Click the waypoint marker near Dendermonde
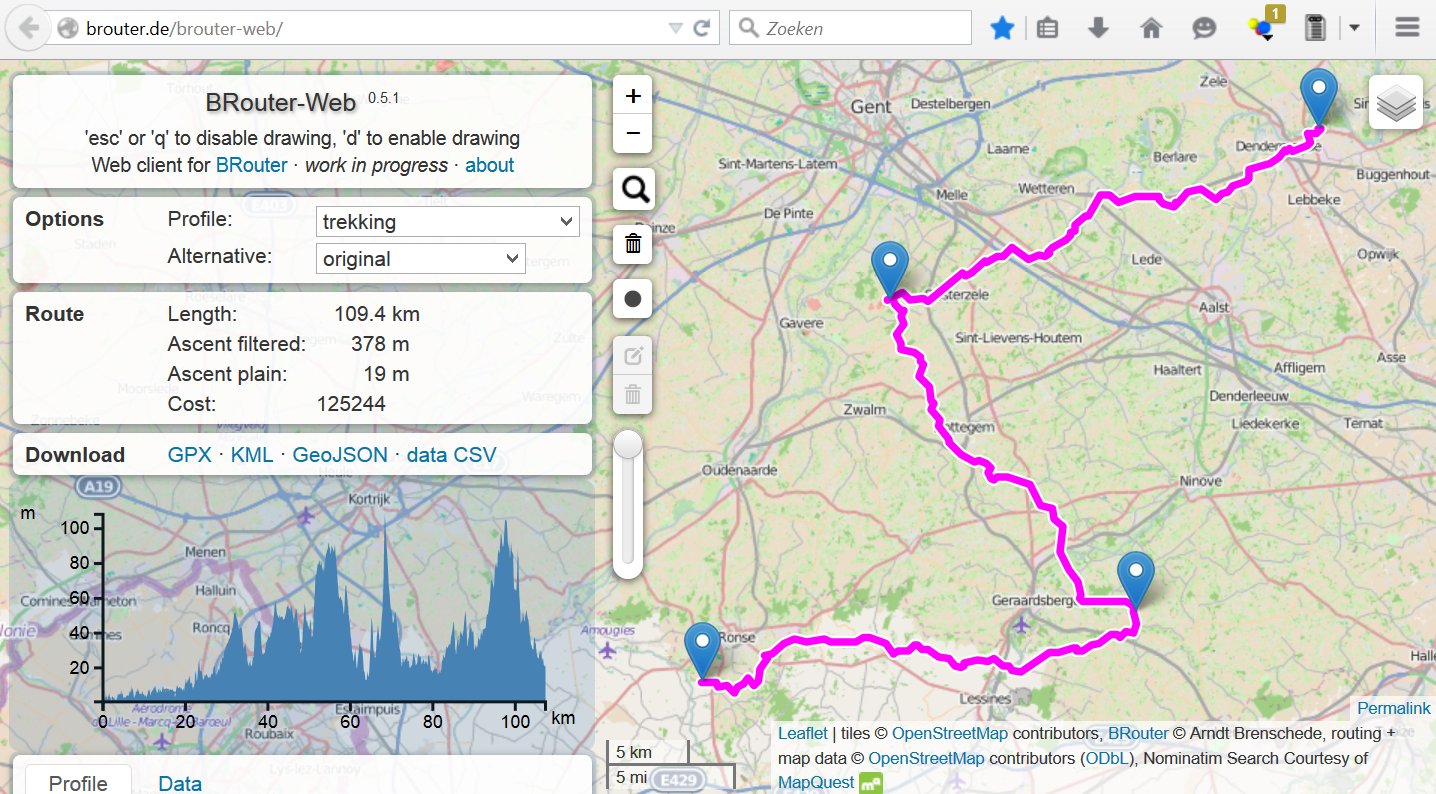 pyautogui.click(x=1319, y=97)
